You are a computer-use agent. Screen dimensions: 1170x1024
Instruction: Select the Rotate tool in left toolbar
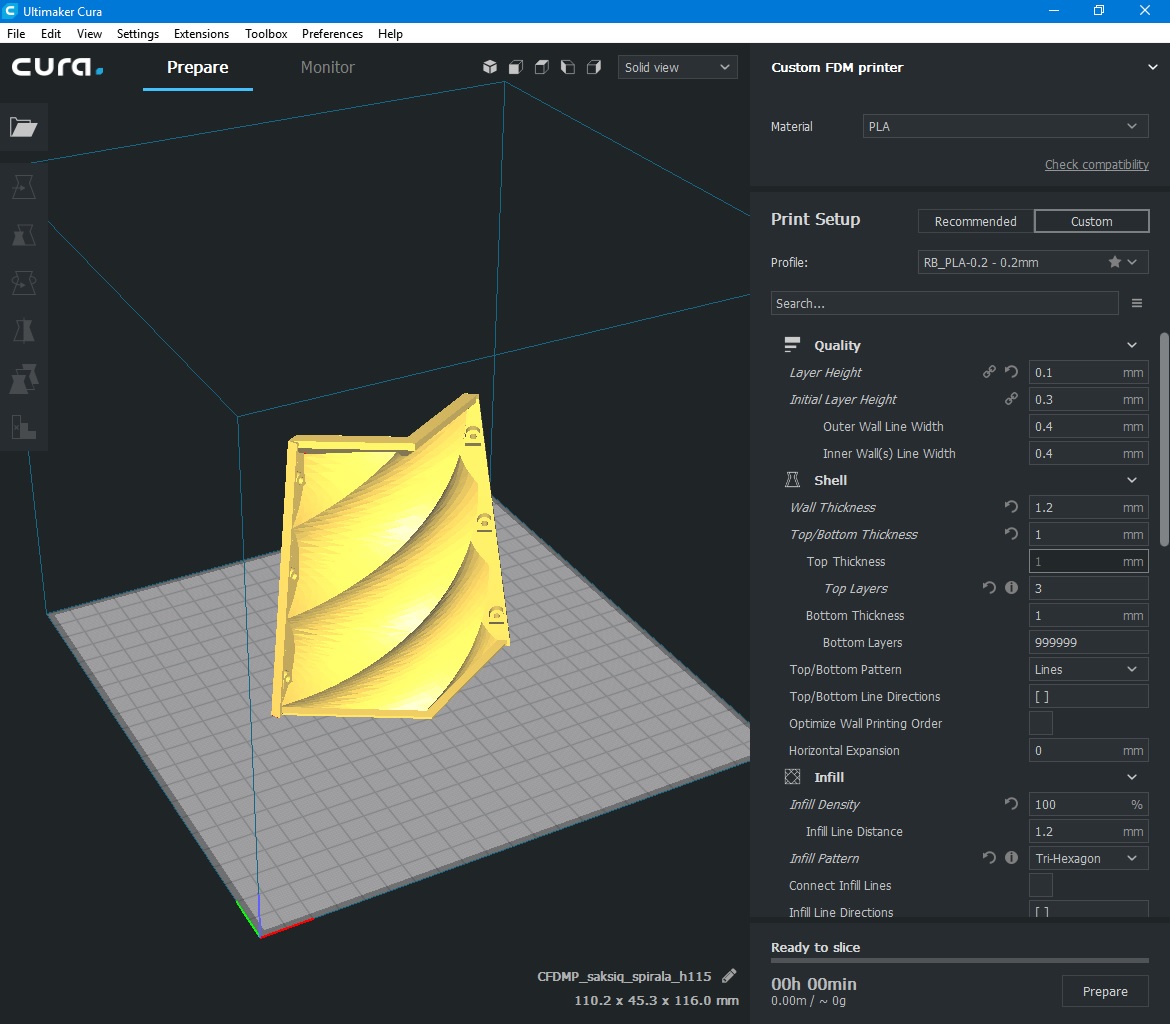[23, 283]
